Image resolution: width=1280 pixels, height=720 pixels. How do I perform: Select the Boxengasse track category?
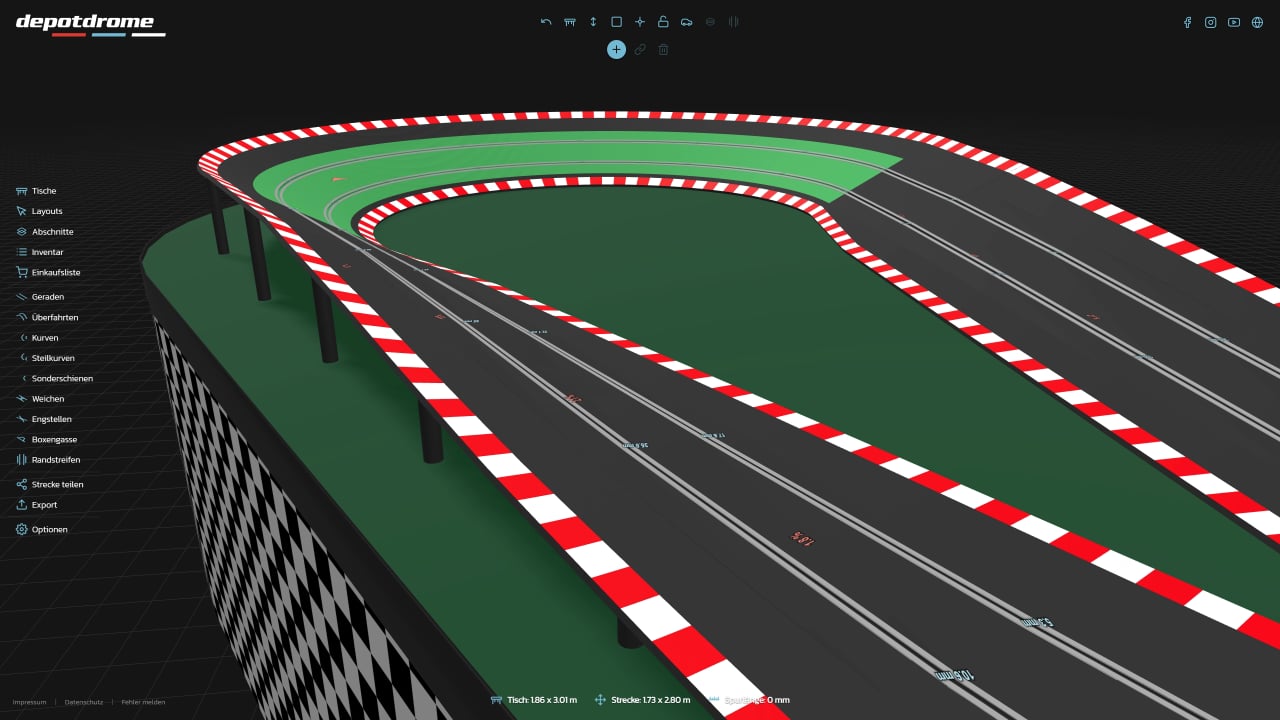47,440
